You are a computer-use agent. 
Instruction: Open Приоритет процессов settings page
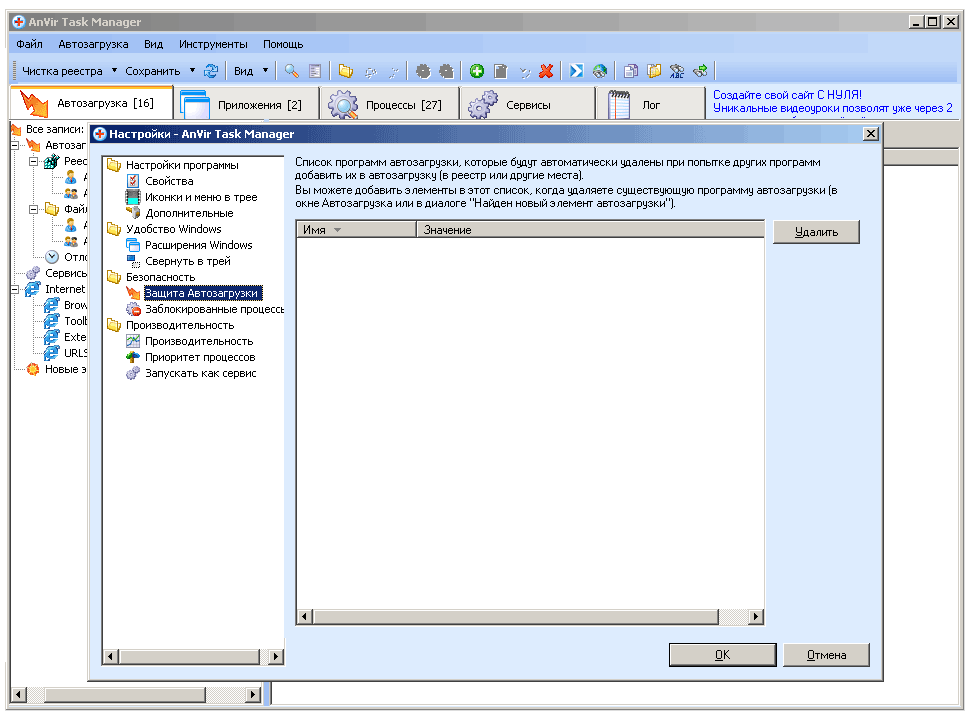[199, 357]
